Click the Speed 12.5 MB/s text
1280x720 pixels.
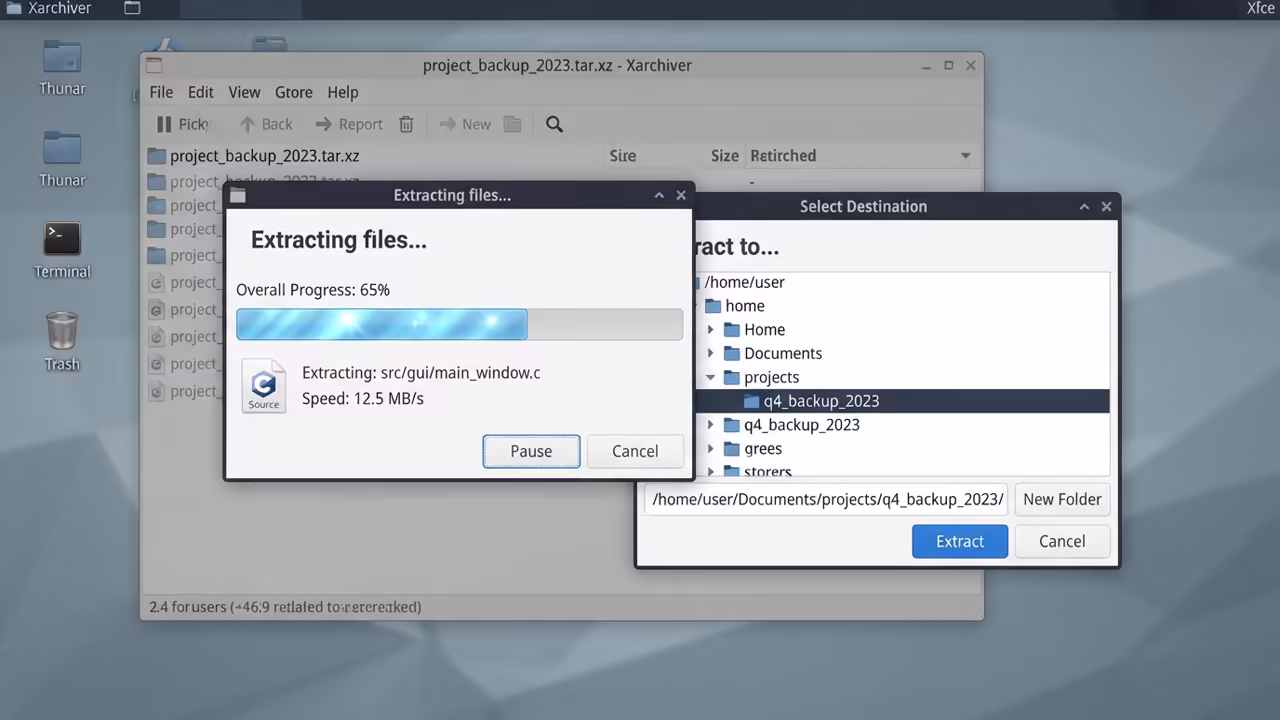click(x=363, y=399)
